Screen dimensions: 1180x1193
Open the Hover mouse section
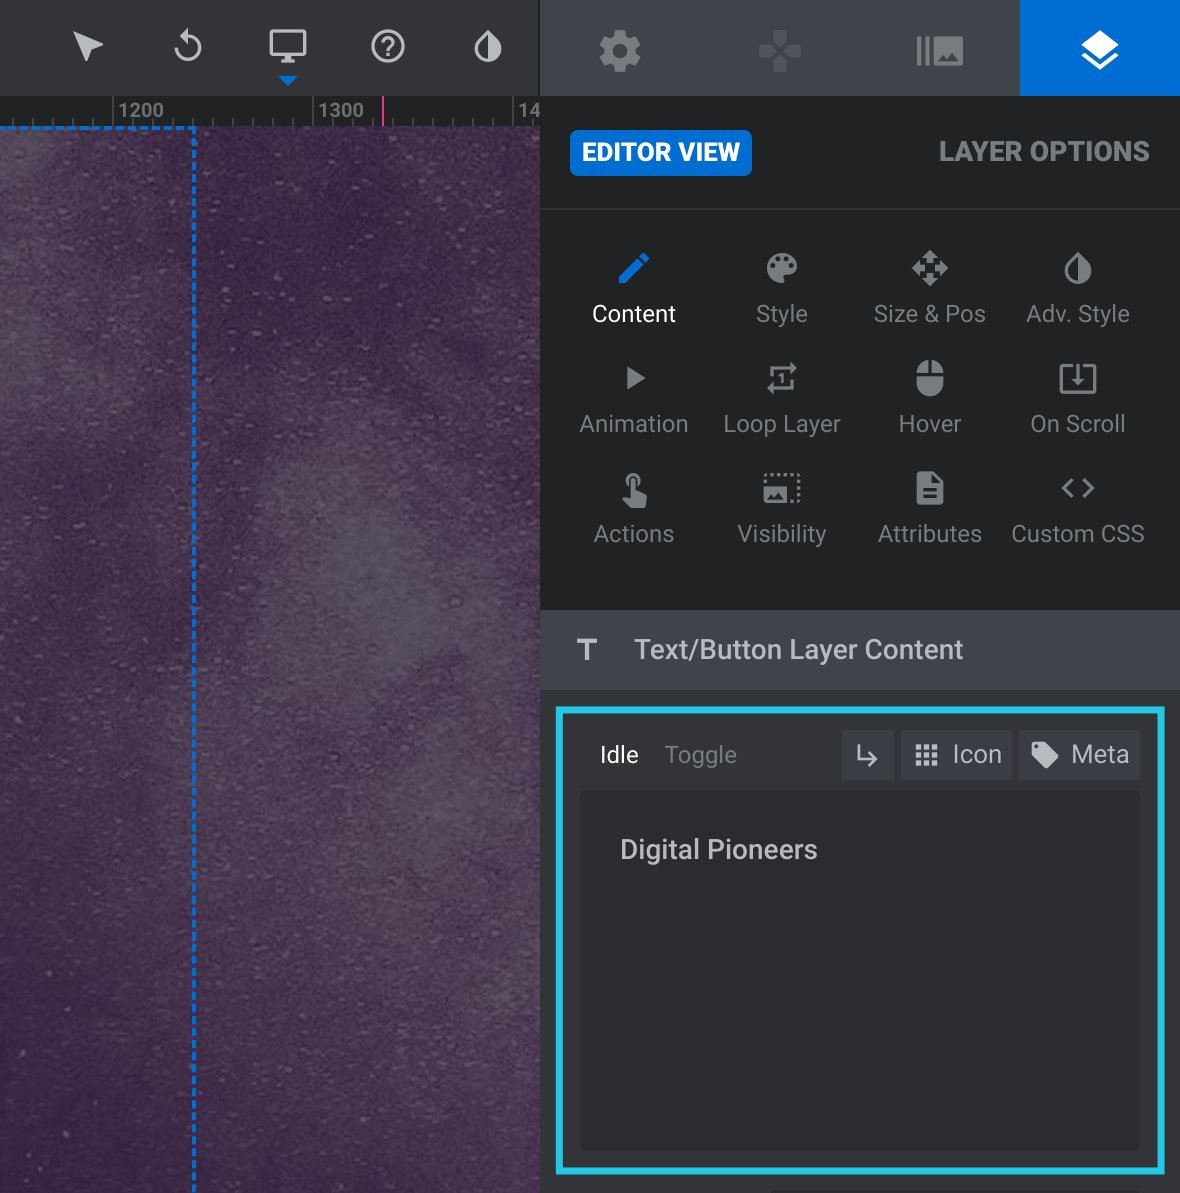point(929,399)
